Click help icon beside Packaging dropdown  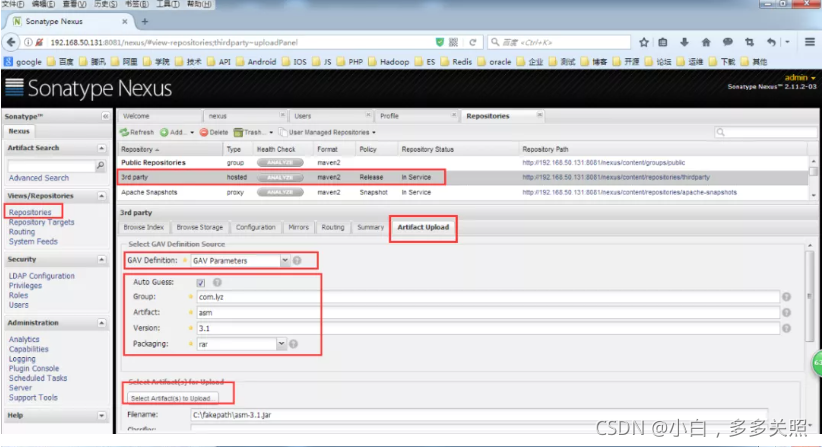tap(293, 344)
